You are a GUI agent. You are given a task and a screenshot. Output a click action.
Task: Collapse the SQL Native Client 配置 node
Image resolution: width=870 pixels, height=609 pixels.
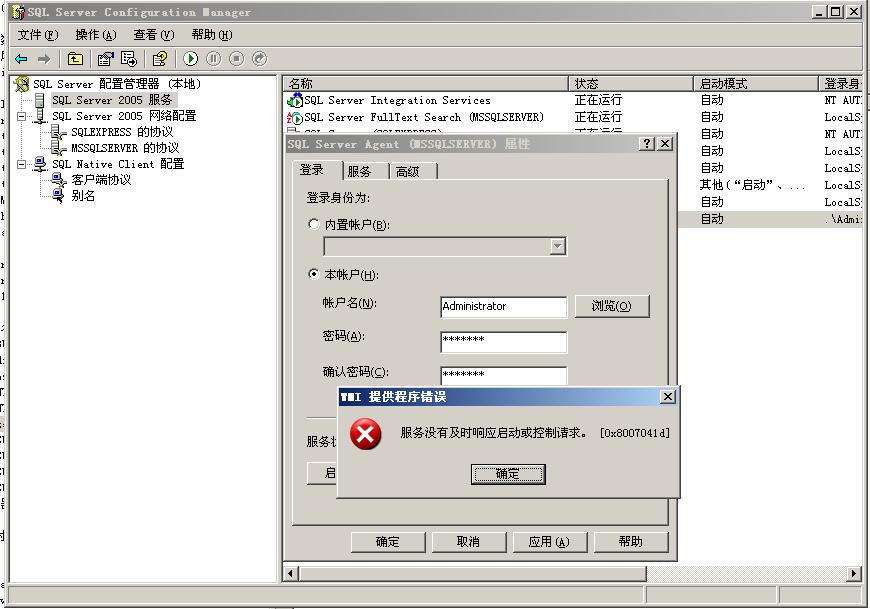[x=22, y=164]
